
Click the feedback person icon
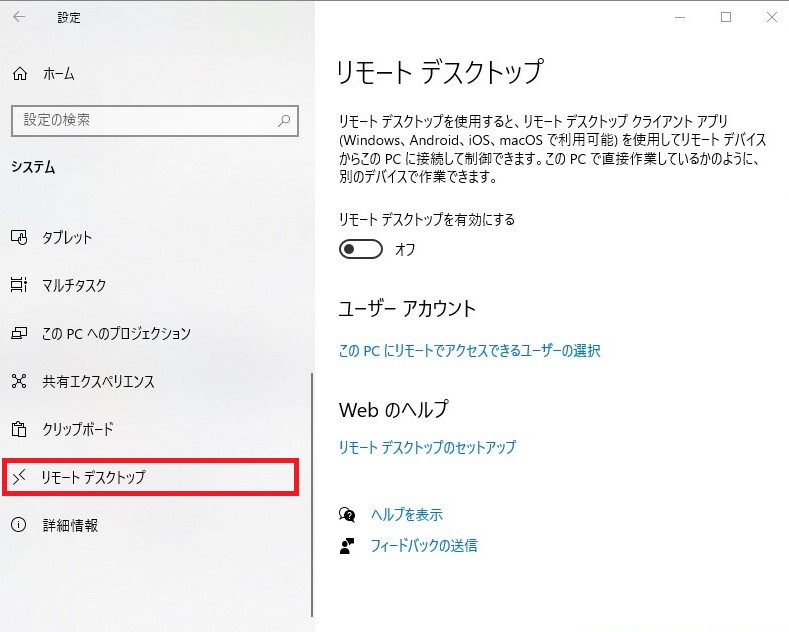[347, 545]
